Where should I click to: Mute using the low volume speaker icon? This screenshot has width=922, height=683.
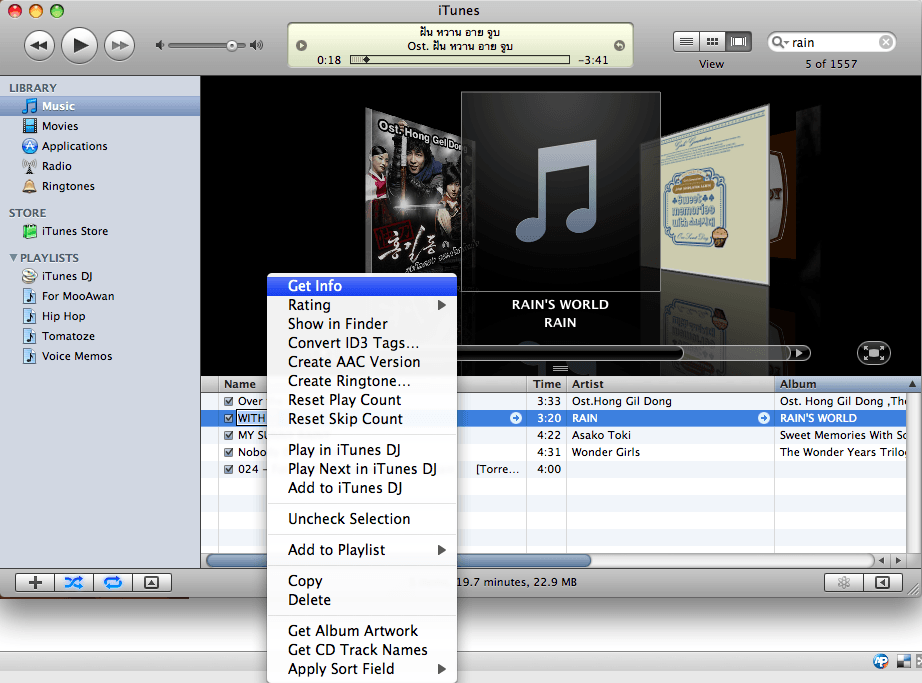[159, 45]
